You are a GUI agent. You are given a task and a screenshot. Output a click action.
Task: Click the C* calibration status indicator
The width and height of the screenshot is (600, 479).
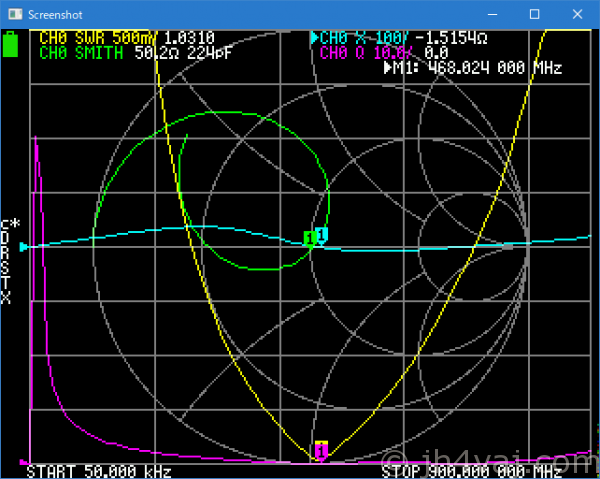pos(8,224)
